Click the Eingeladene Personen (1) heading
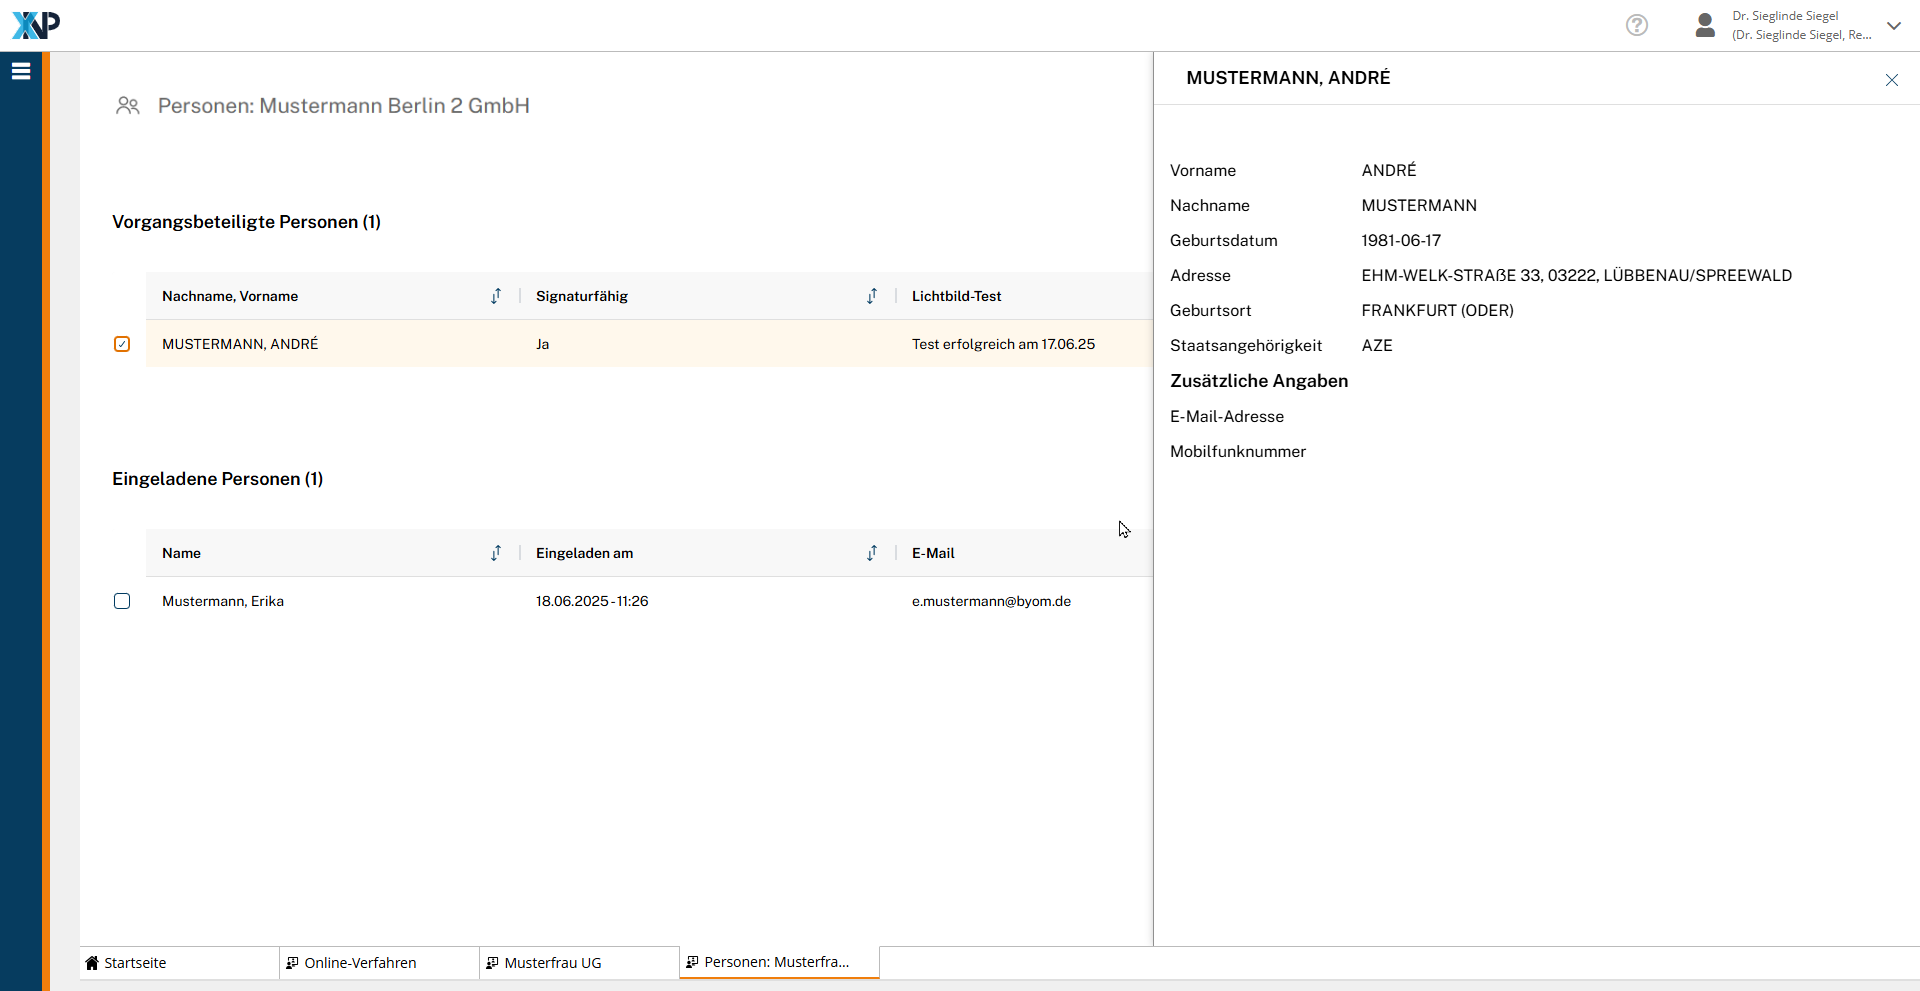Viewport: 1920px width, 991px height. point(217,479)
